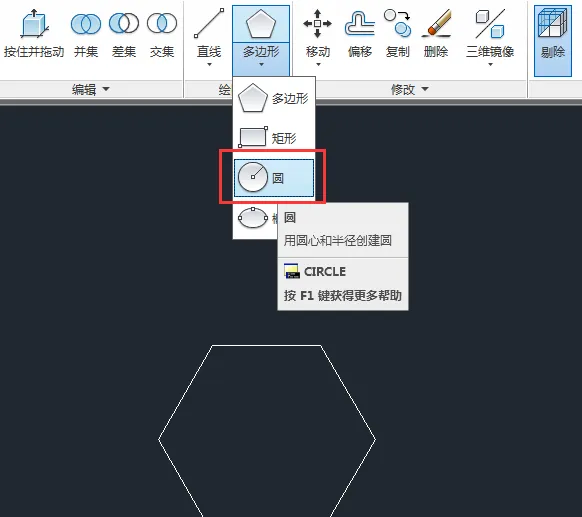Viewport: 582px width, 517px height.
Task: Open the dropdown arrow under 直线
Action: (209, 65)
